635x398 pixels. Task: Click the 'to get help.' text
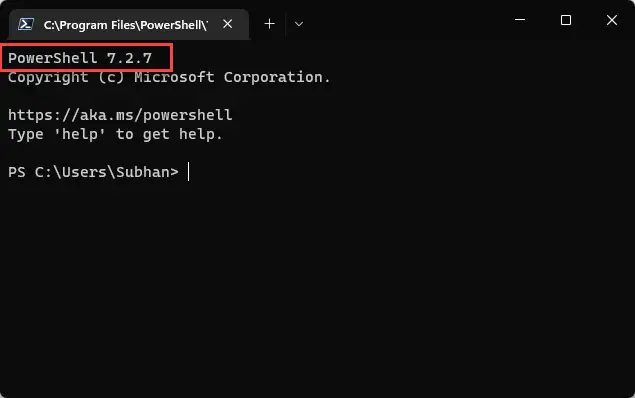[169, 134]
